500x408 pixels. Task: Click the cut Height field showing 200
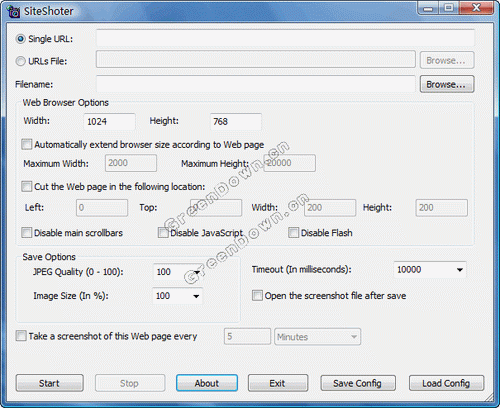coord(441,208)
